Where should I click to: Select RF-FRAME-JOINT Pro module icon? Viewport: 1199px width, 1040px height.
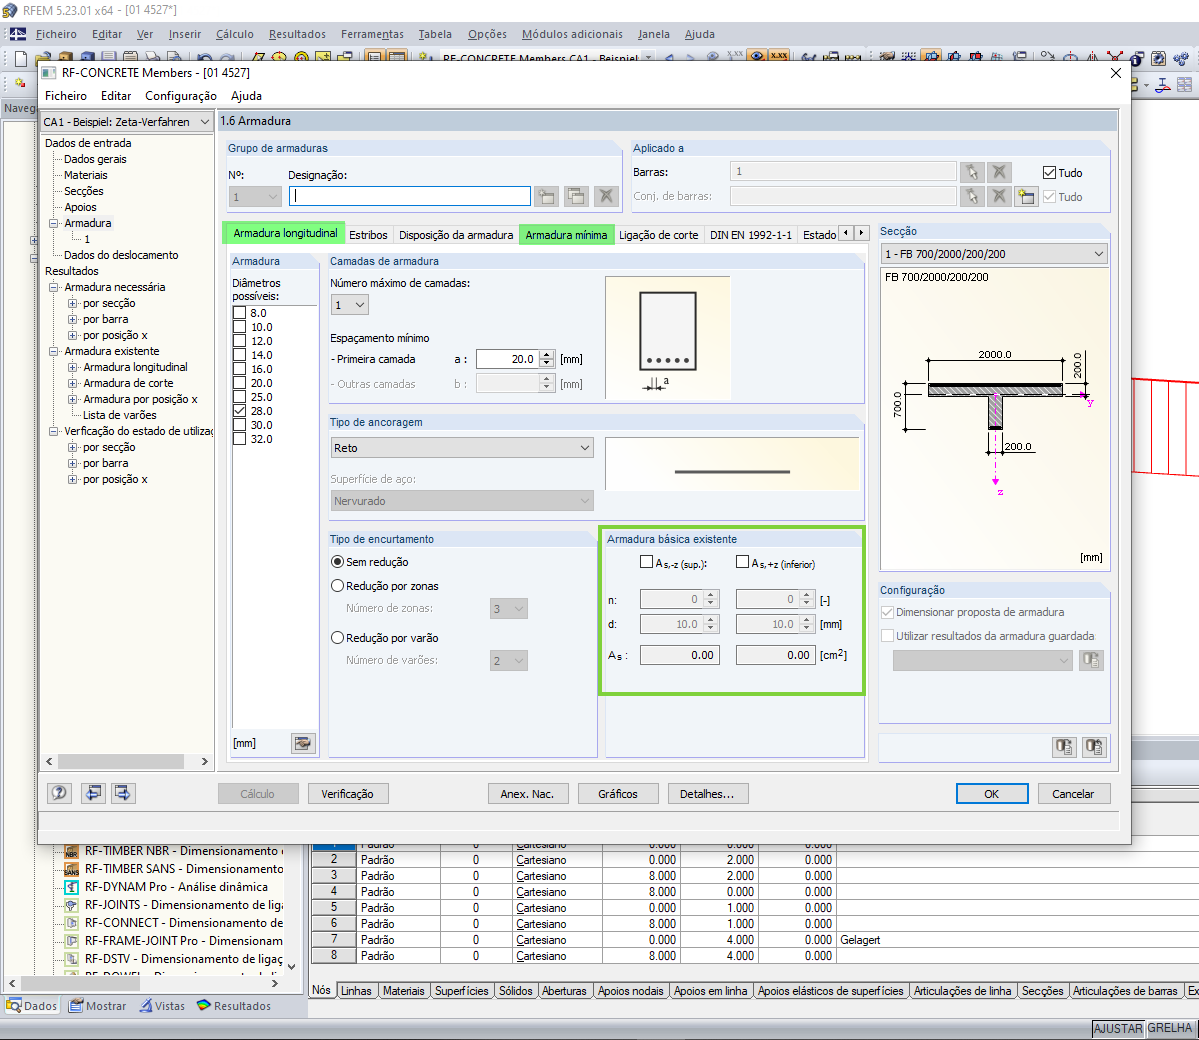[x=71, y=941]
